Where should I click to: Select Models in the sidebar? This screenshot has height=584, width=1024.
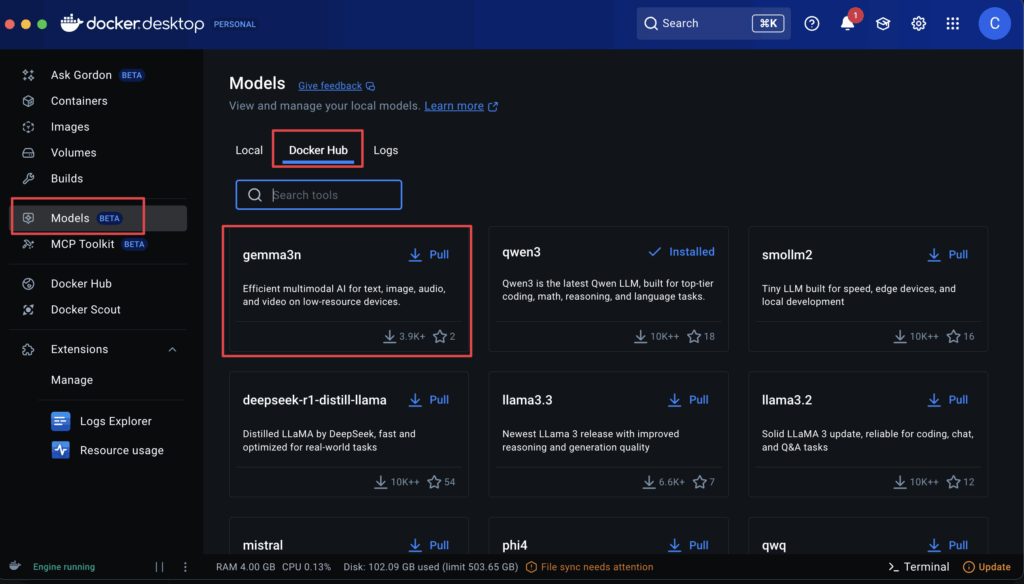pos(98,218)
